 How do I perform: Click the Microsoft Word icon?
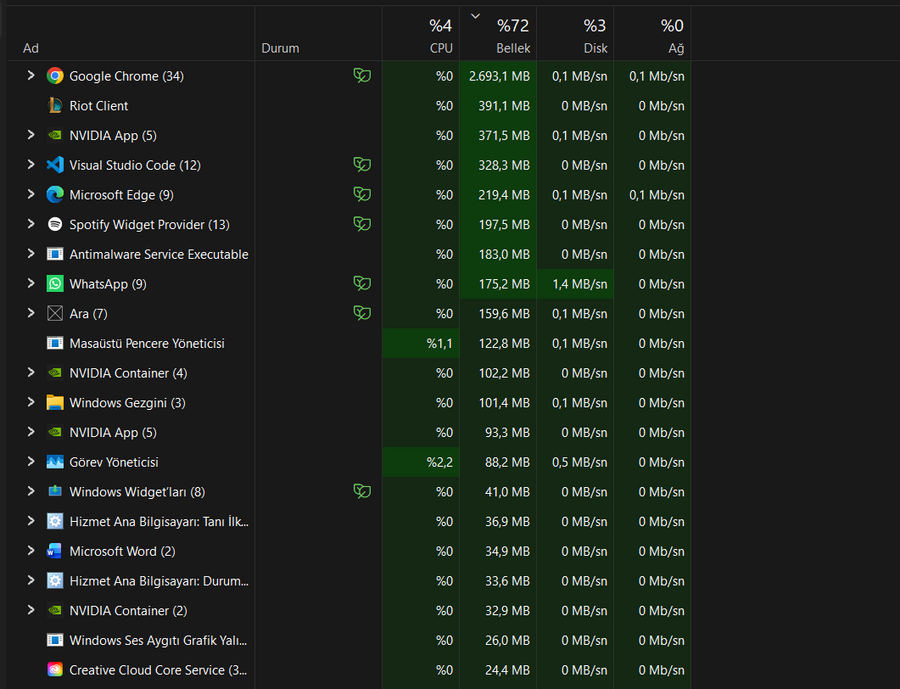click(54, 551)
